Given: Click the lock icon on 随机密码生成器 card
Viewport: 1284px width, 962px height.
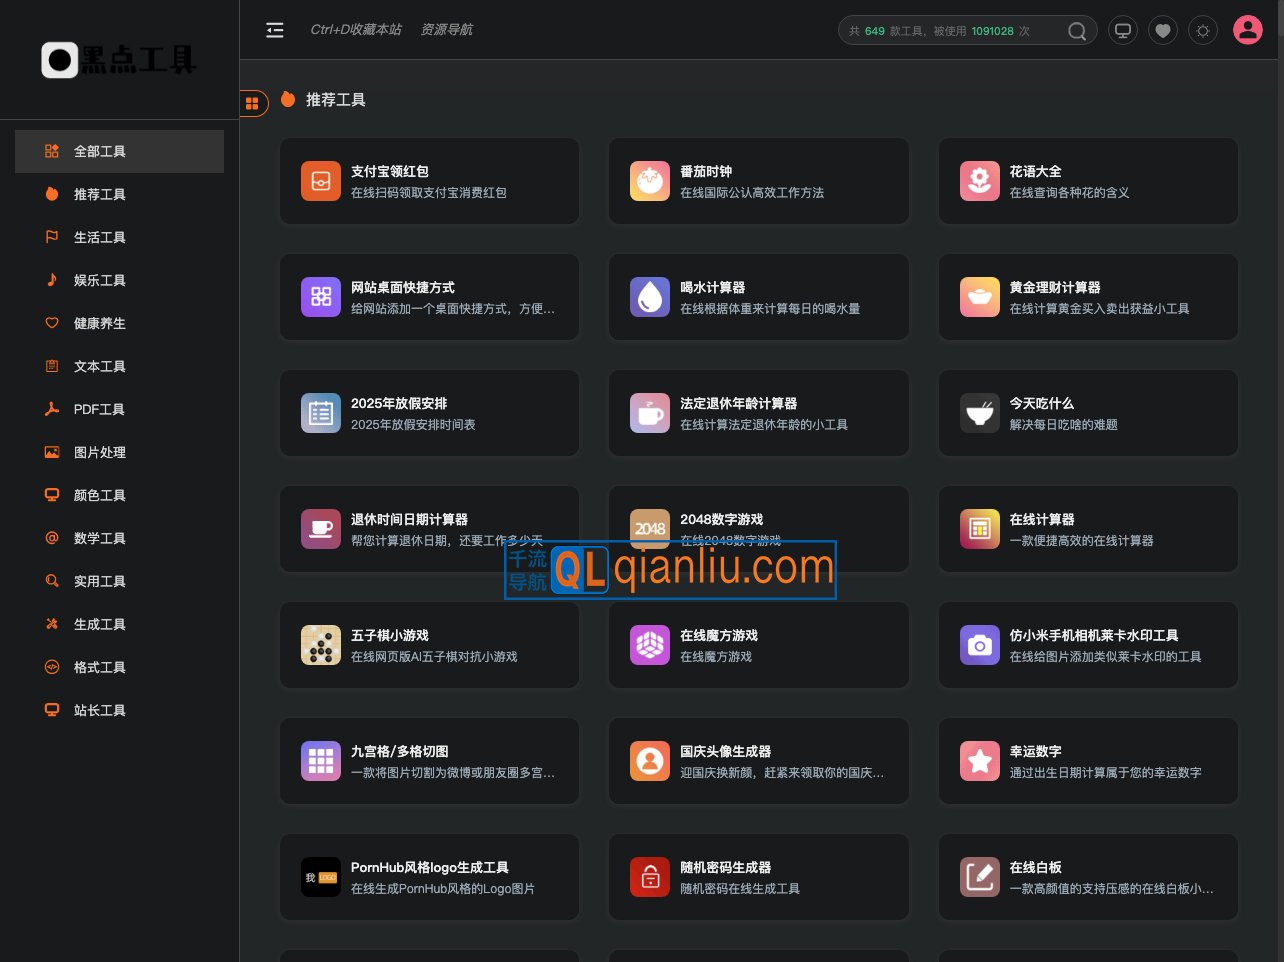Looking at the screenshot, I should [650, 877].
